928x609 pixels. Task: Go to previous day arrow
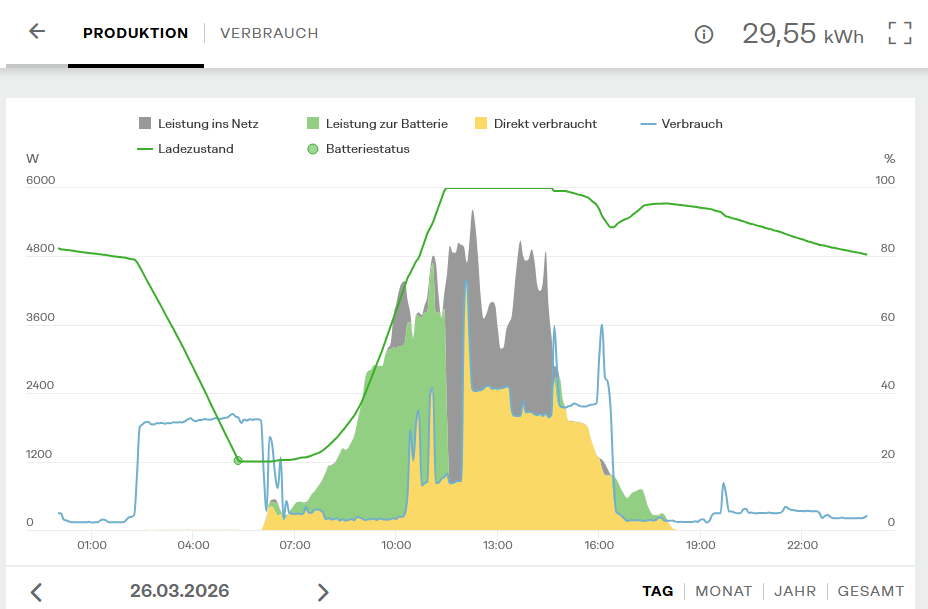(x=36, y=592)
